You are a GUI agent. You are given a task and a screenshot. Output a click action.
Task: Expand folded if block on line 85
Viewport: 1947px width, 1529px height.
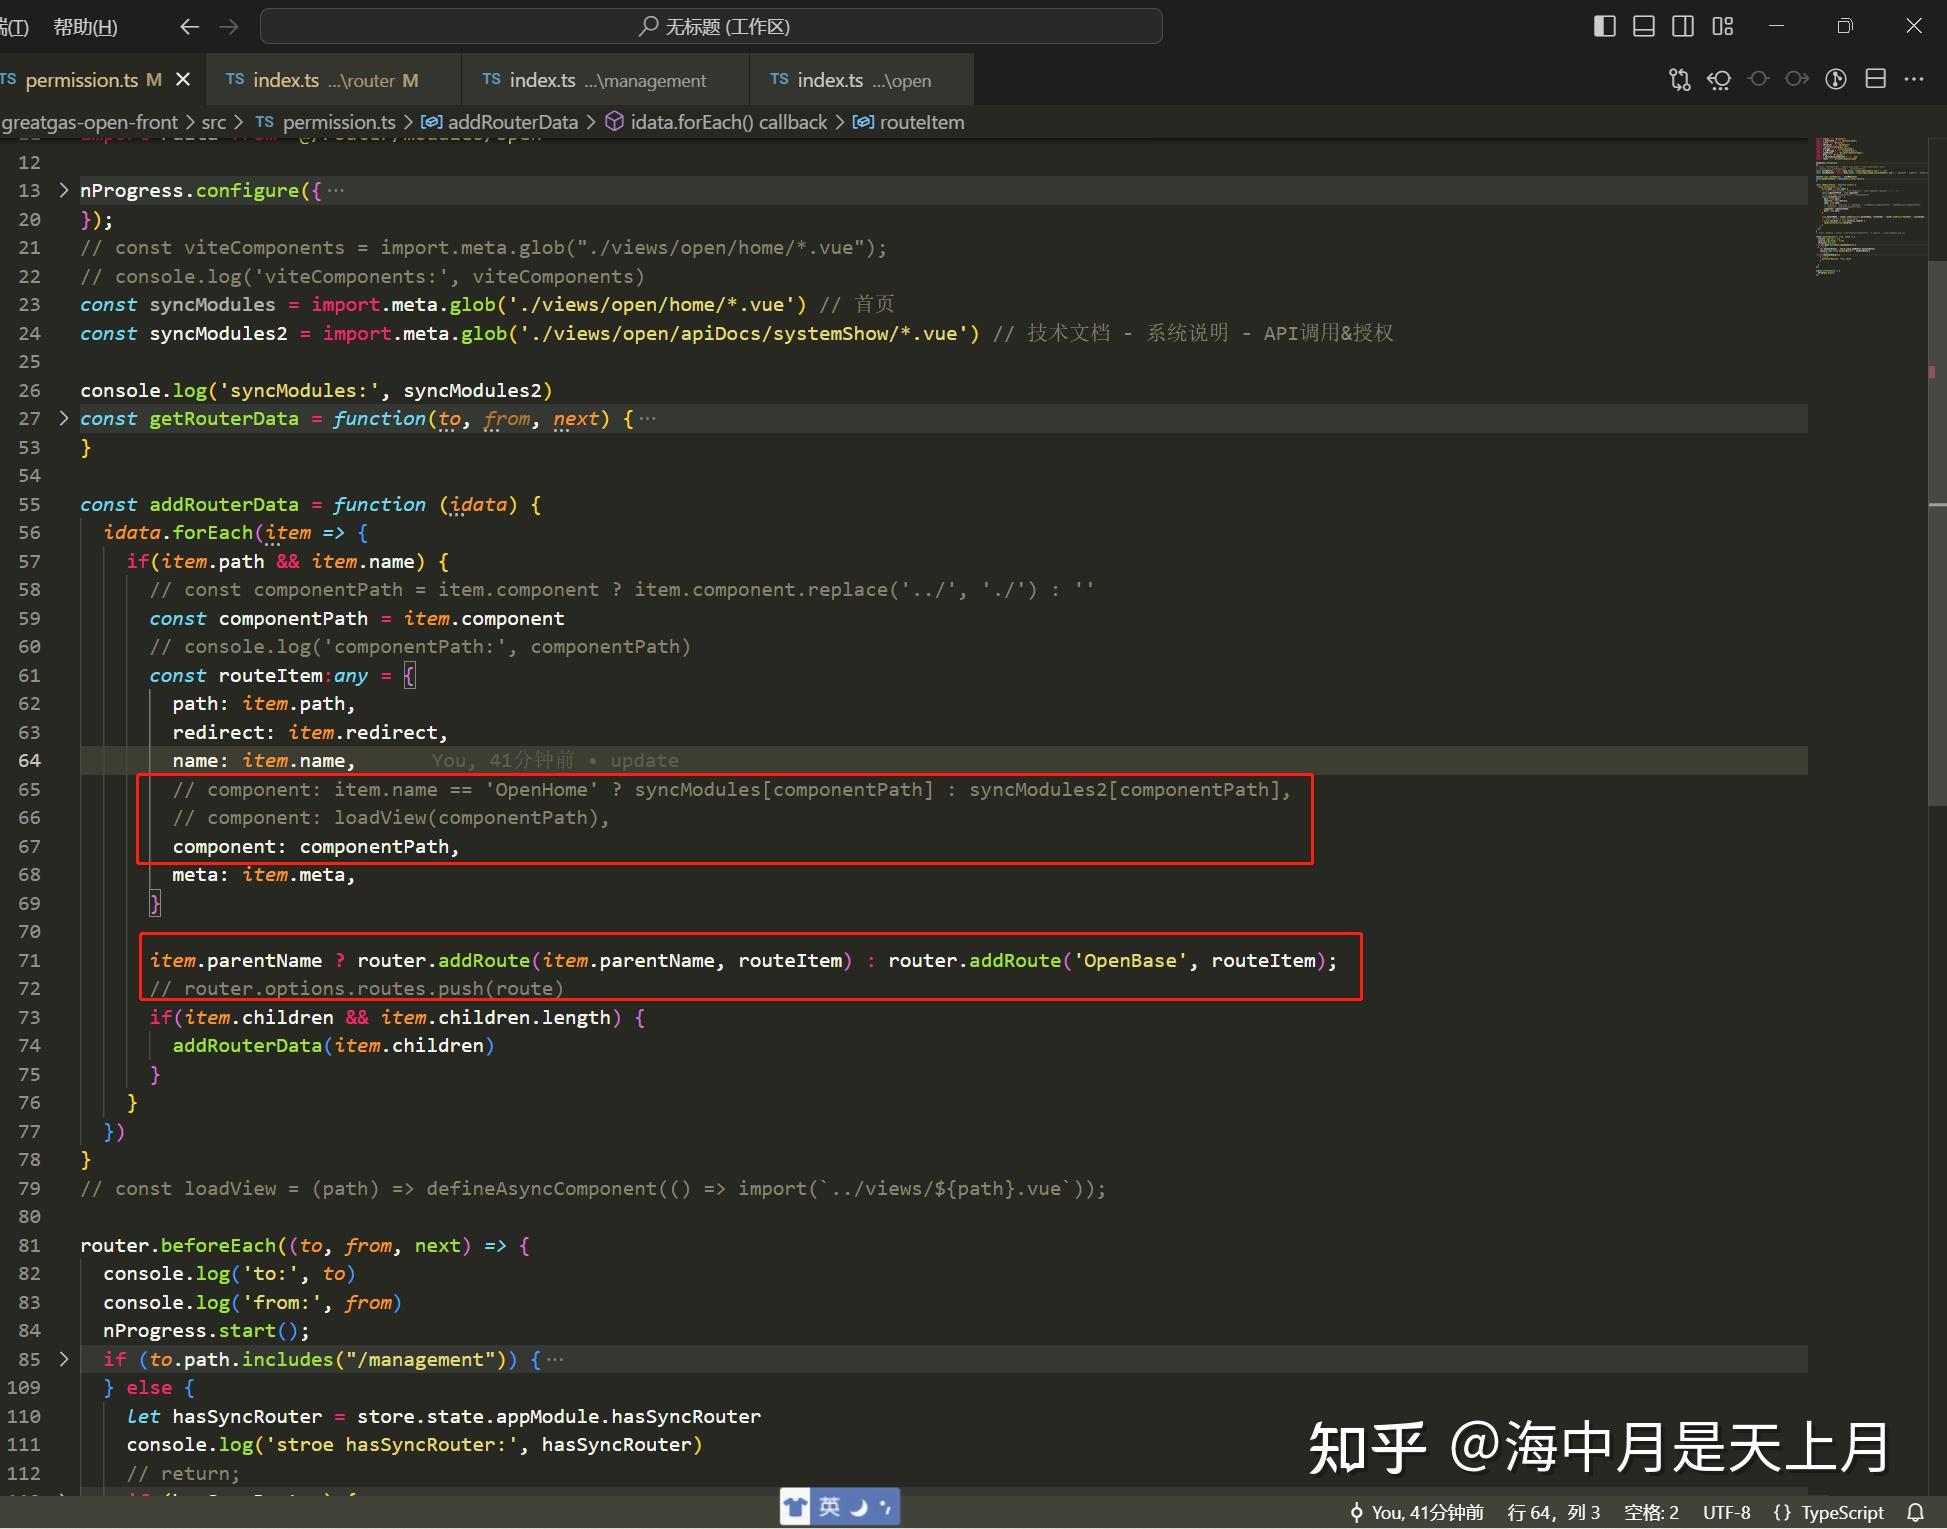coord(64,1359)
